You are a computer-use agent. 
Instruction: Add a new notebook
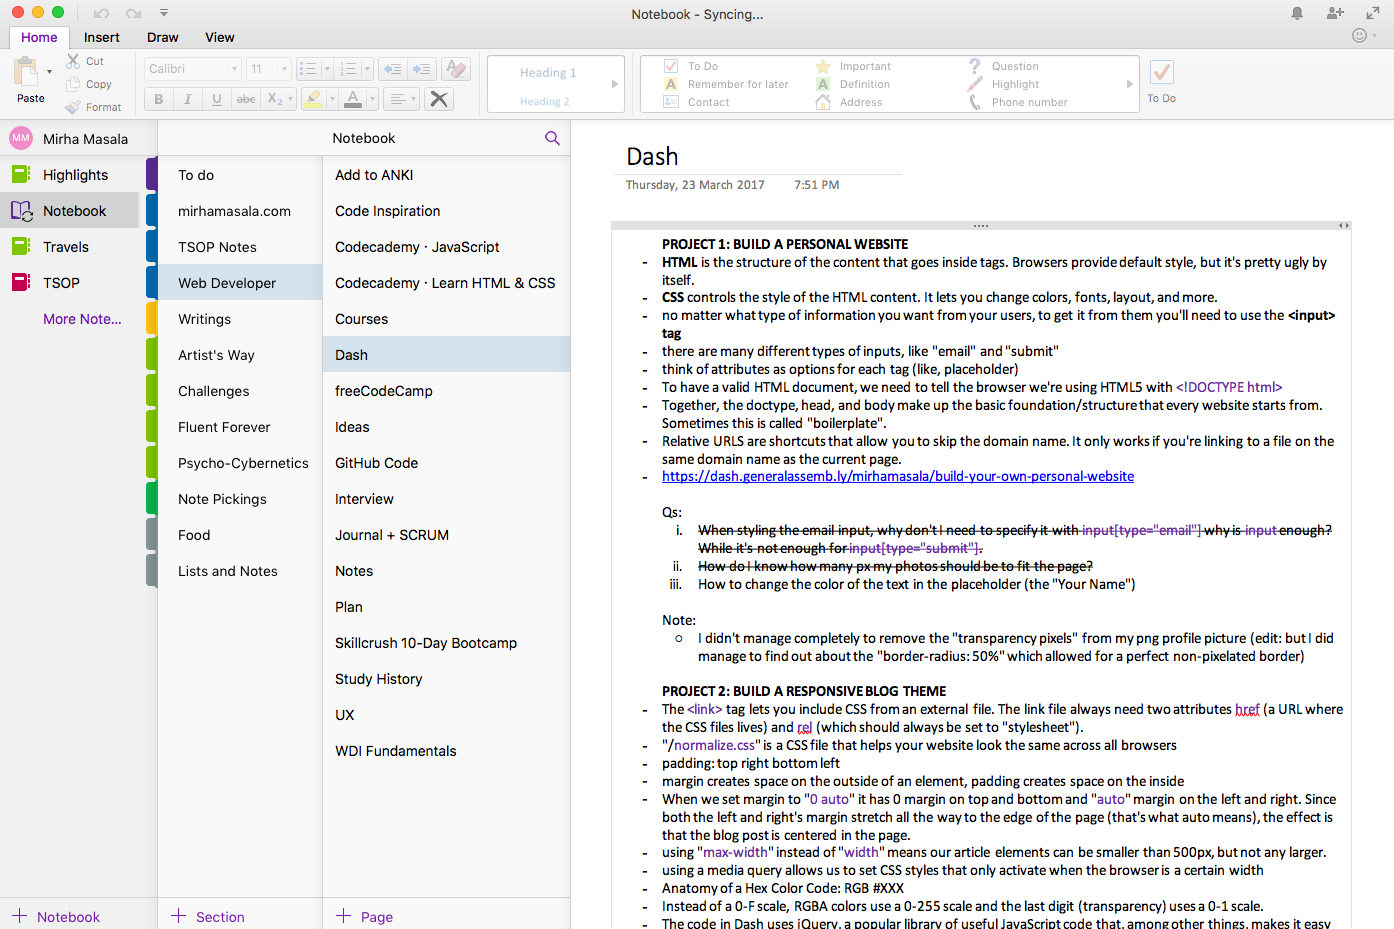click(56, 916)
